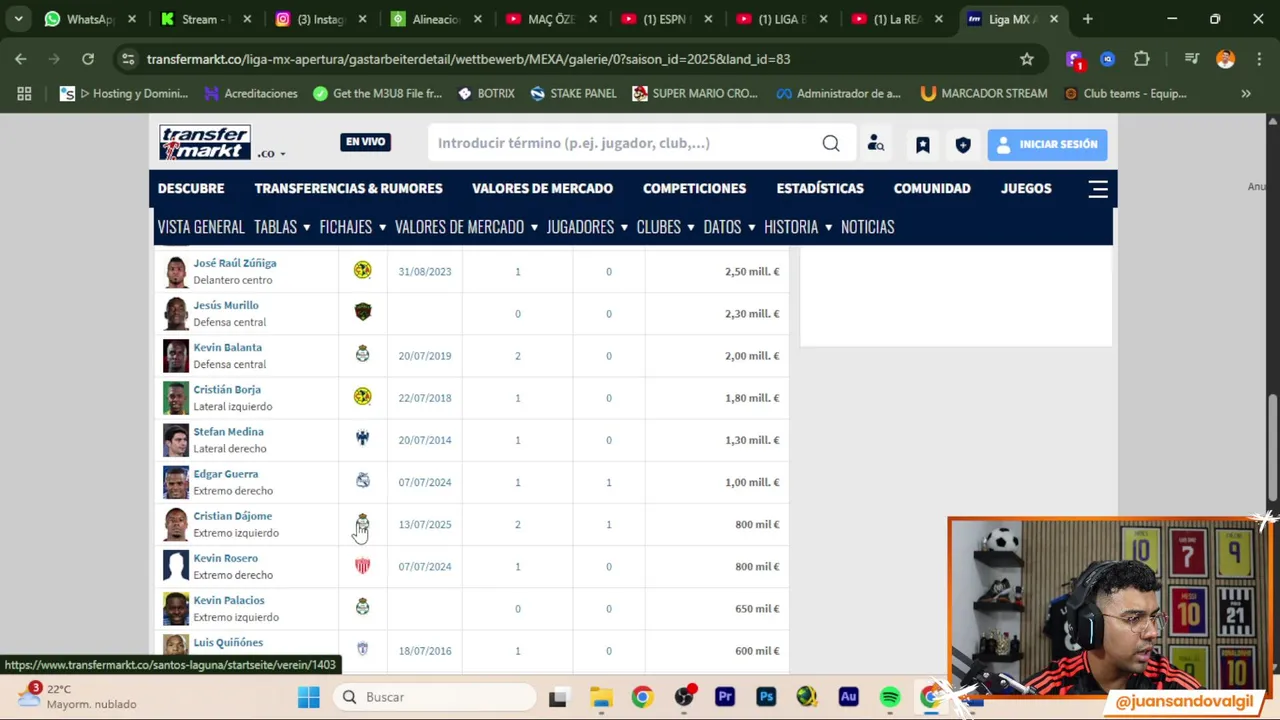Click the Windows taskbar Buscar search box

(x=436, y=697)
